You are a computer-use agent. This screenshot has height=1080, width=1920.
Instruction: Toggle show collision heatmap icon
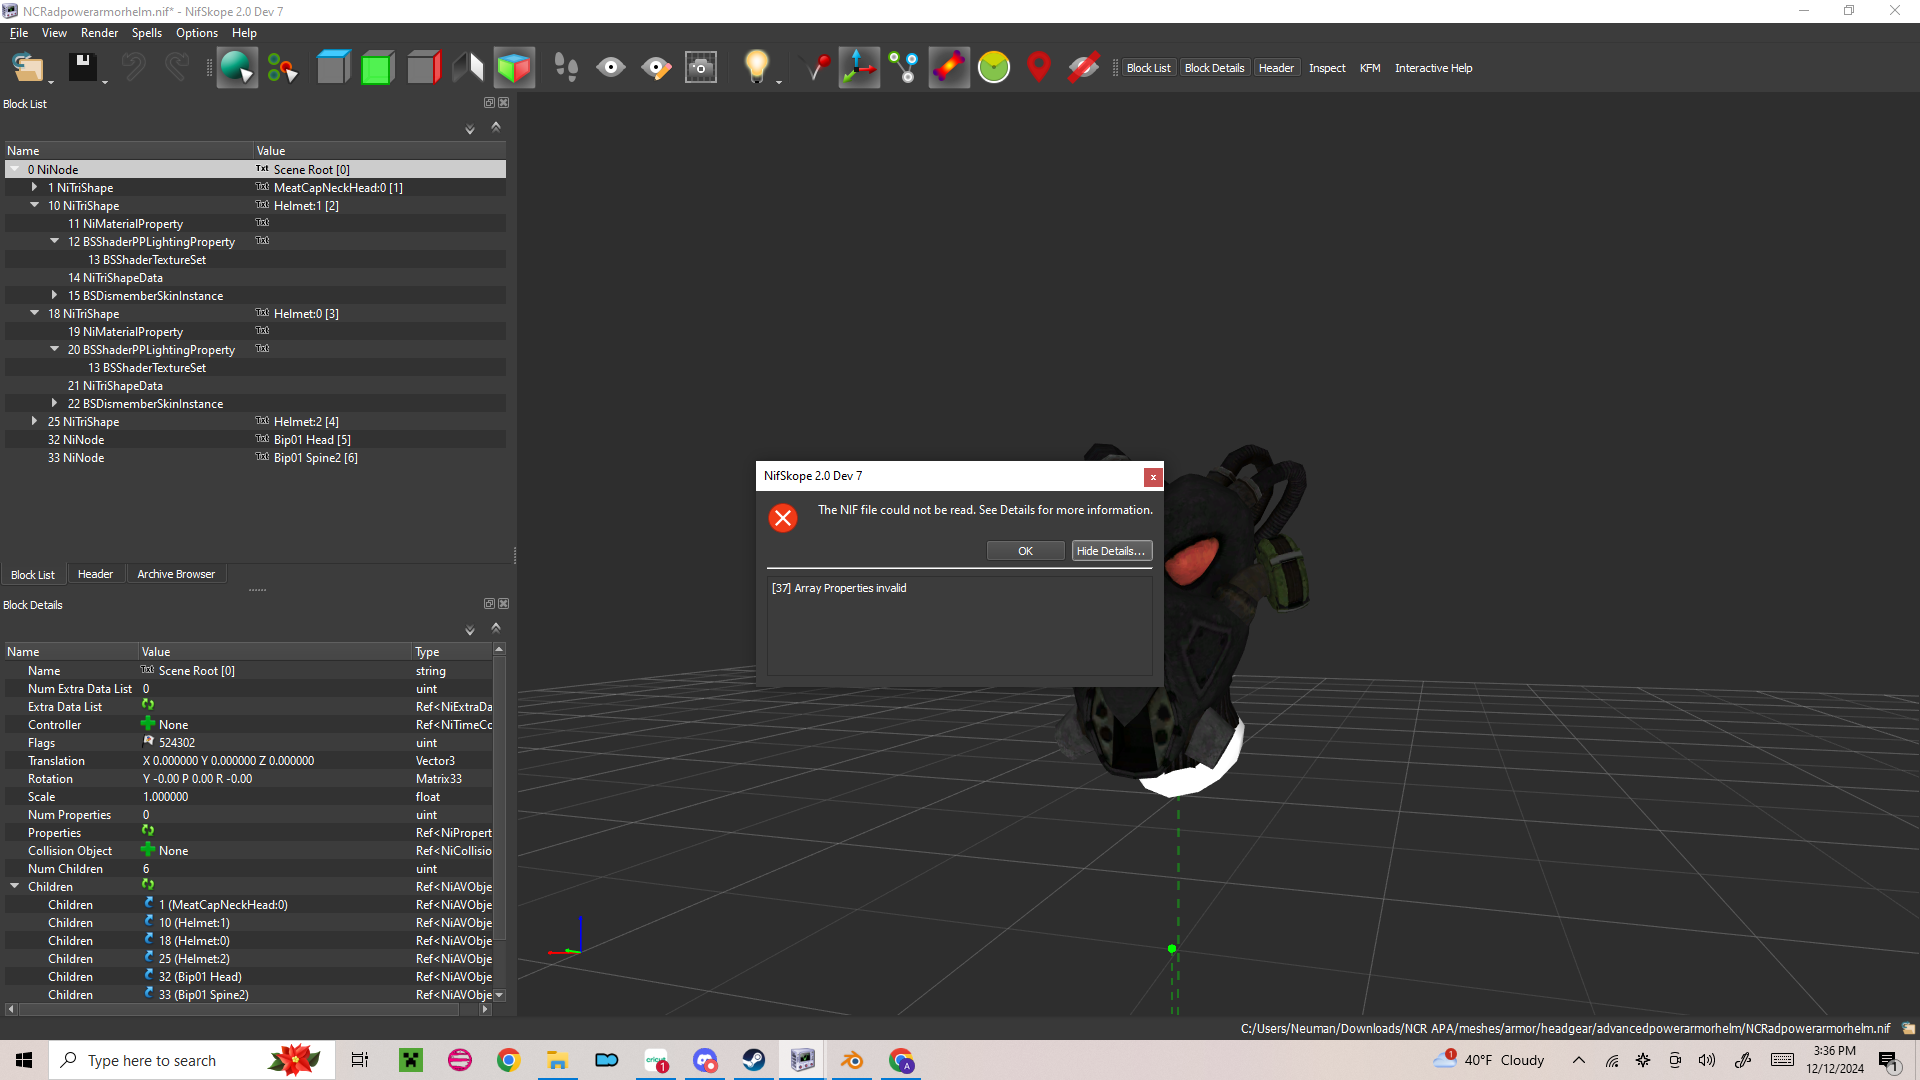coord(949,68)
